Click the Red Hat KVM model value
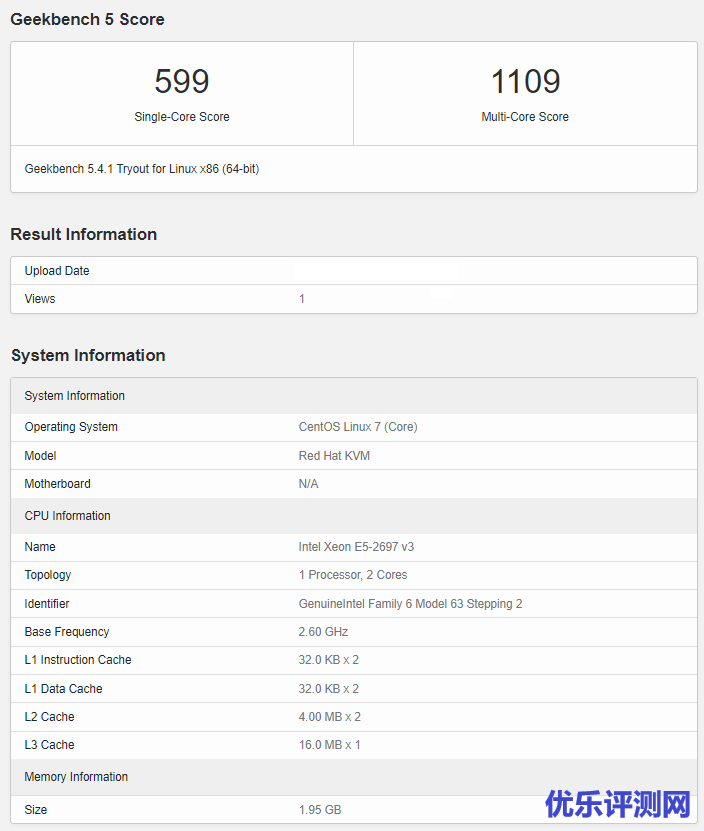Viewport: 704px width, 831px height. 334,456
